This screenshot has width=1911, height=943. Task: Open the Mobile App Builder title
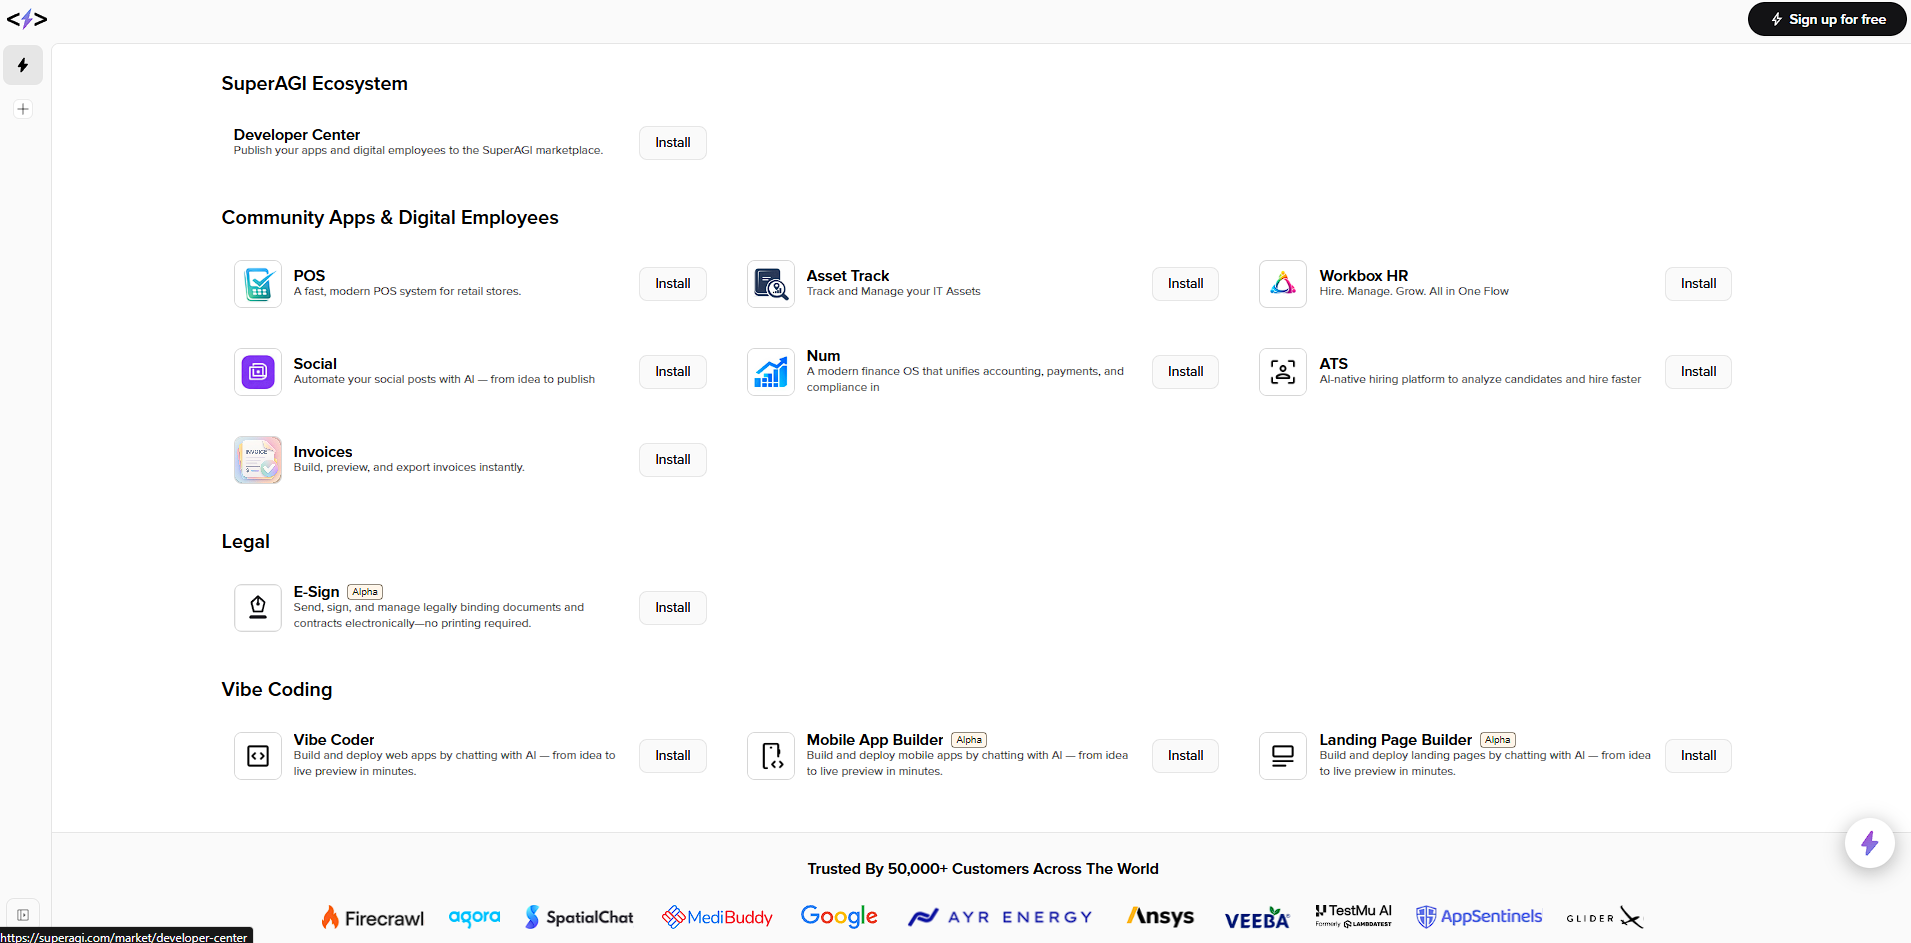click(x=875, y=740)
